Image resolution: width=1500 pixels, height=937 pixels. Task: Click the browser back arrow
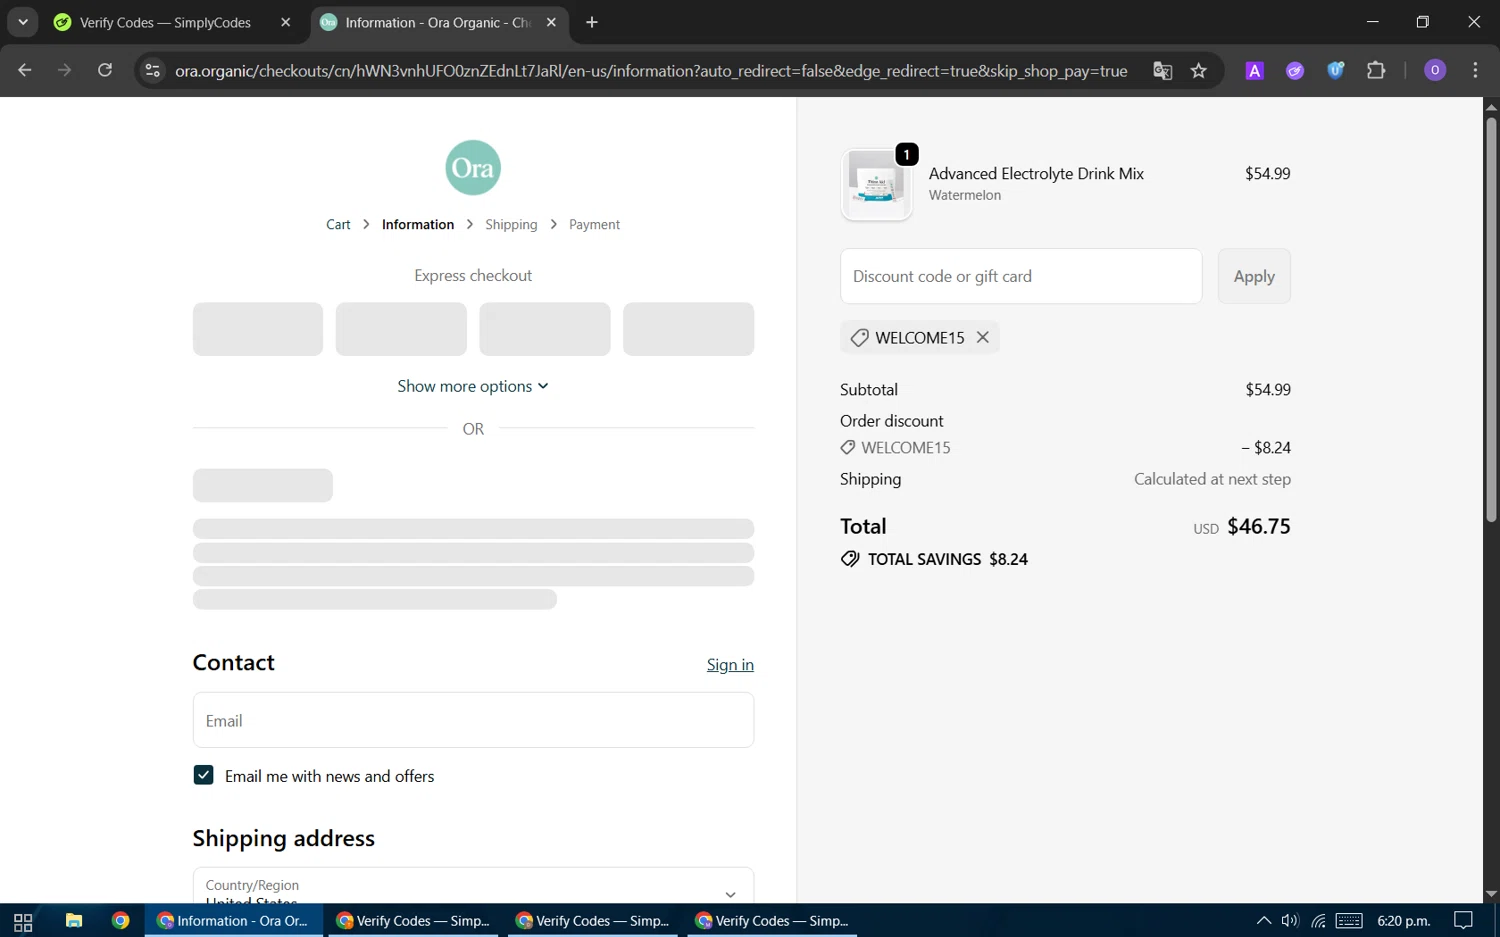pyautogui.click(x=25, y=70)
